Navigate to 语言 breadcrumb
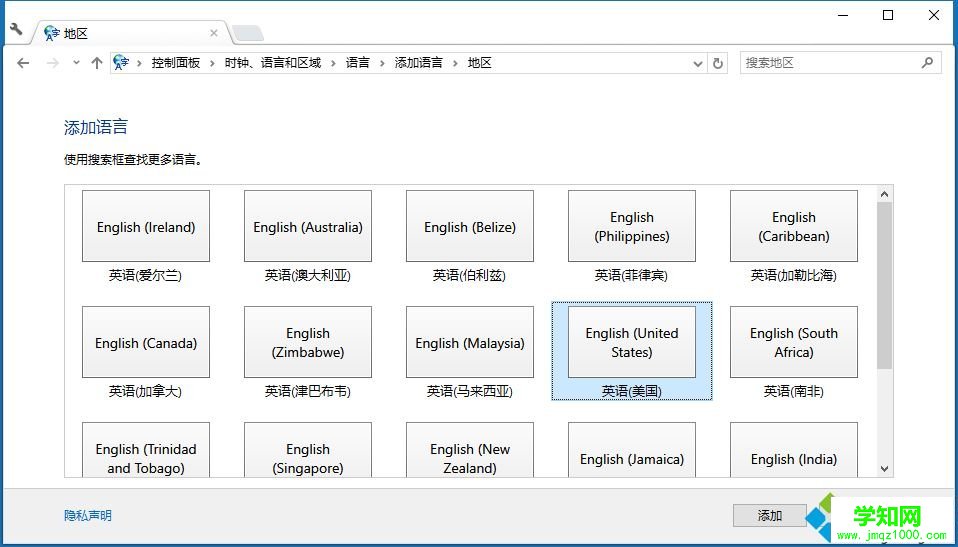Image resolution: width=958 pixels, height=547 pixels. click(x=357, y=62)
